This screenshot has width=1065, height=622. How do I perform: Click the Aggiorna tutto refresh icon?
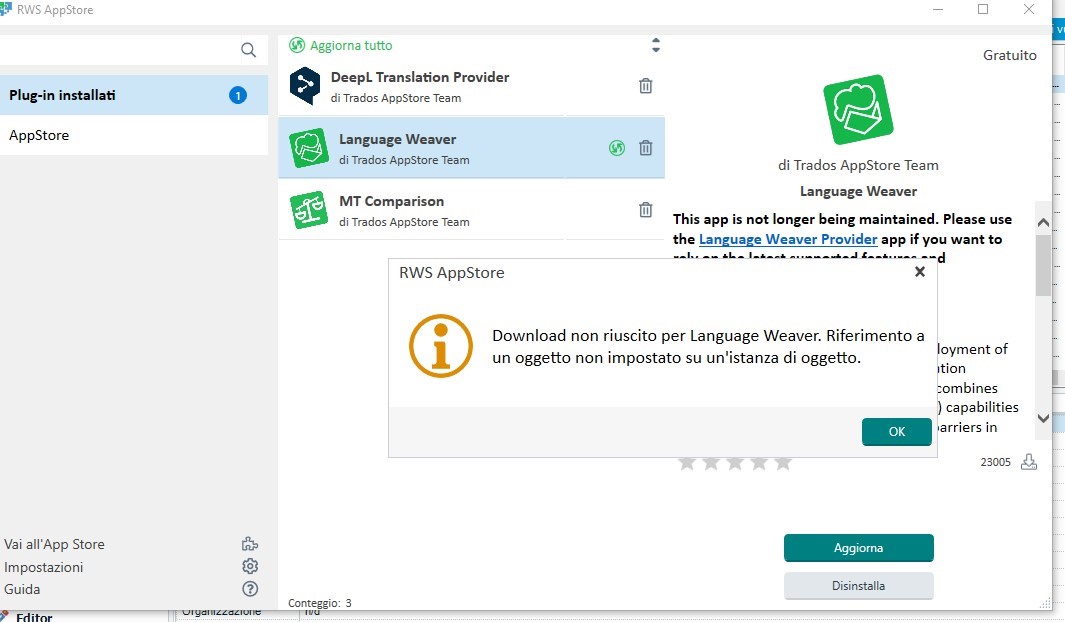point(297,45)
